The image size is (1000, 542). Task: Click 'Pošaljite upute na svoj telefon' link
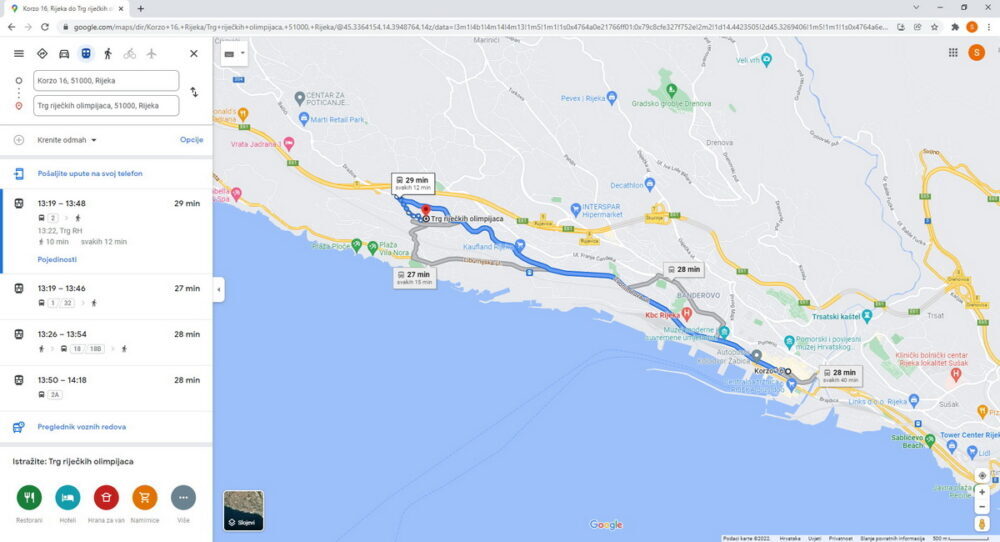(x=90, y=173)
